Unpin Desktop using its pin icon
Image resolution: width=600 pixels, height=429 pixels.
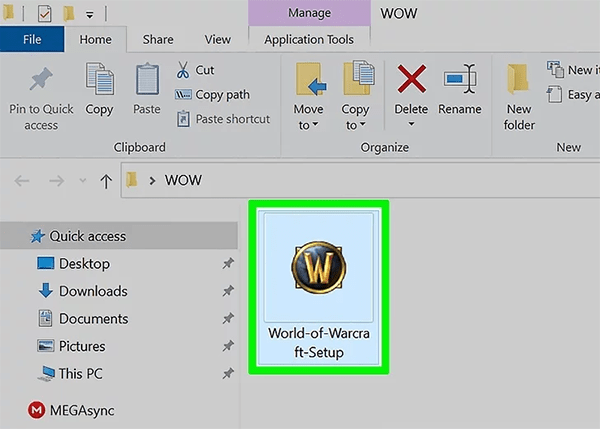pos(228,263)
